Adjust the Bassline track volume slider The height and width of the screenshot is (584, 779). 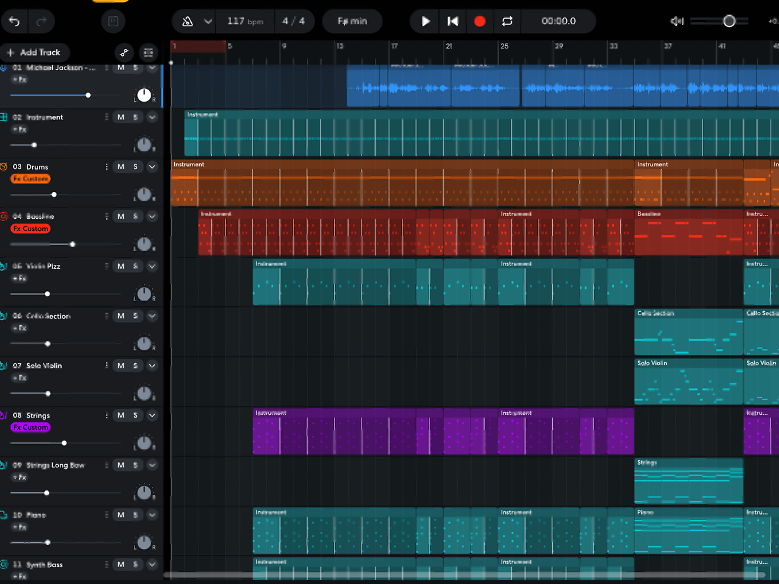pos(73,244)
